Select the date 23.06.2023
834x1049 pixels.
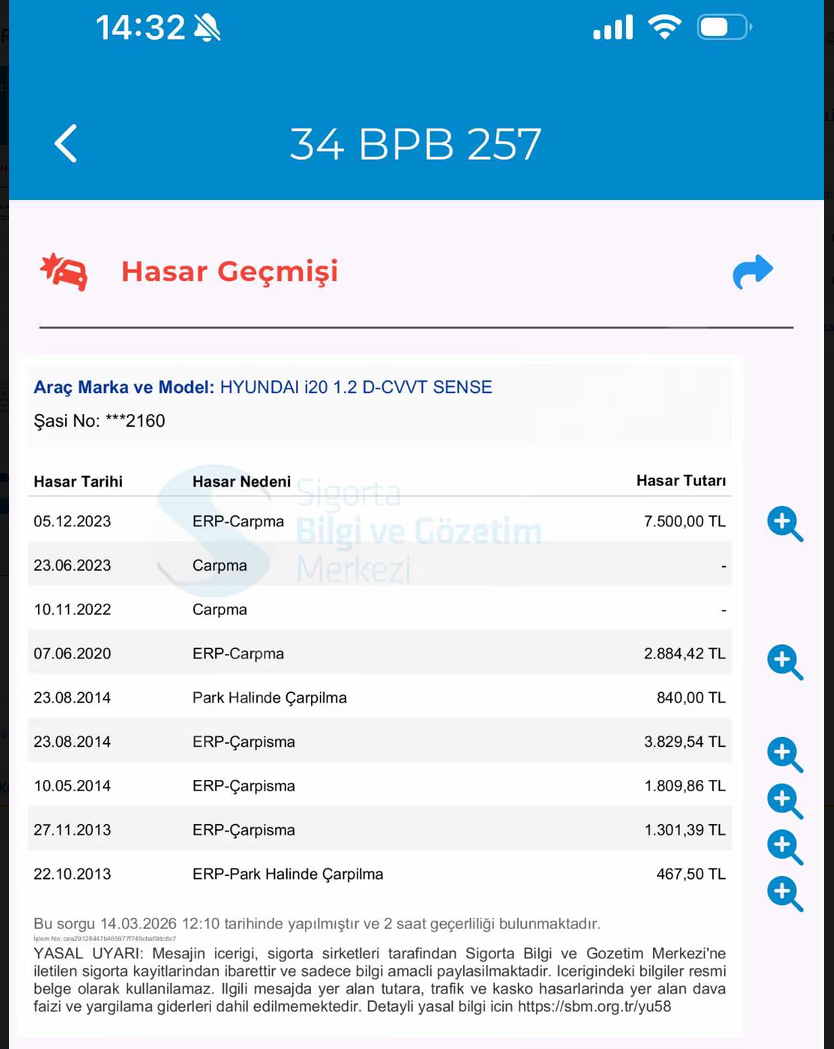click(72, 565)
